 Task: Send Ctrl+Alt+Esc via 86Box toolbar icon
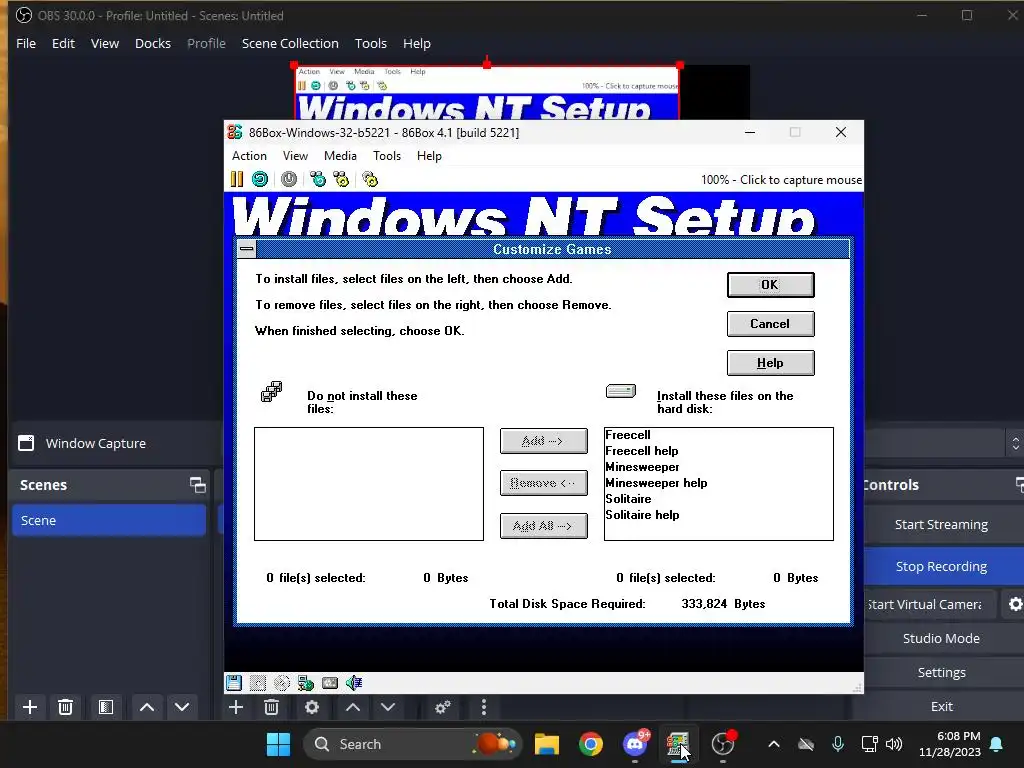coord(341,179)
